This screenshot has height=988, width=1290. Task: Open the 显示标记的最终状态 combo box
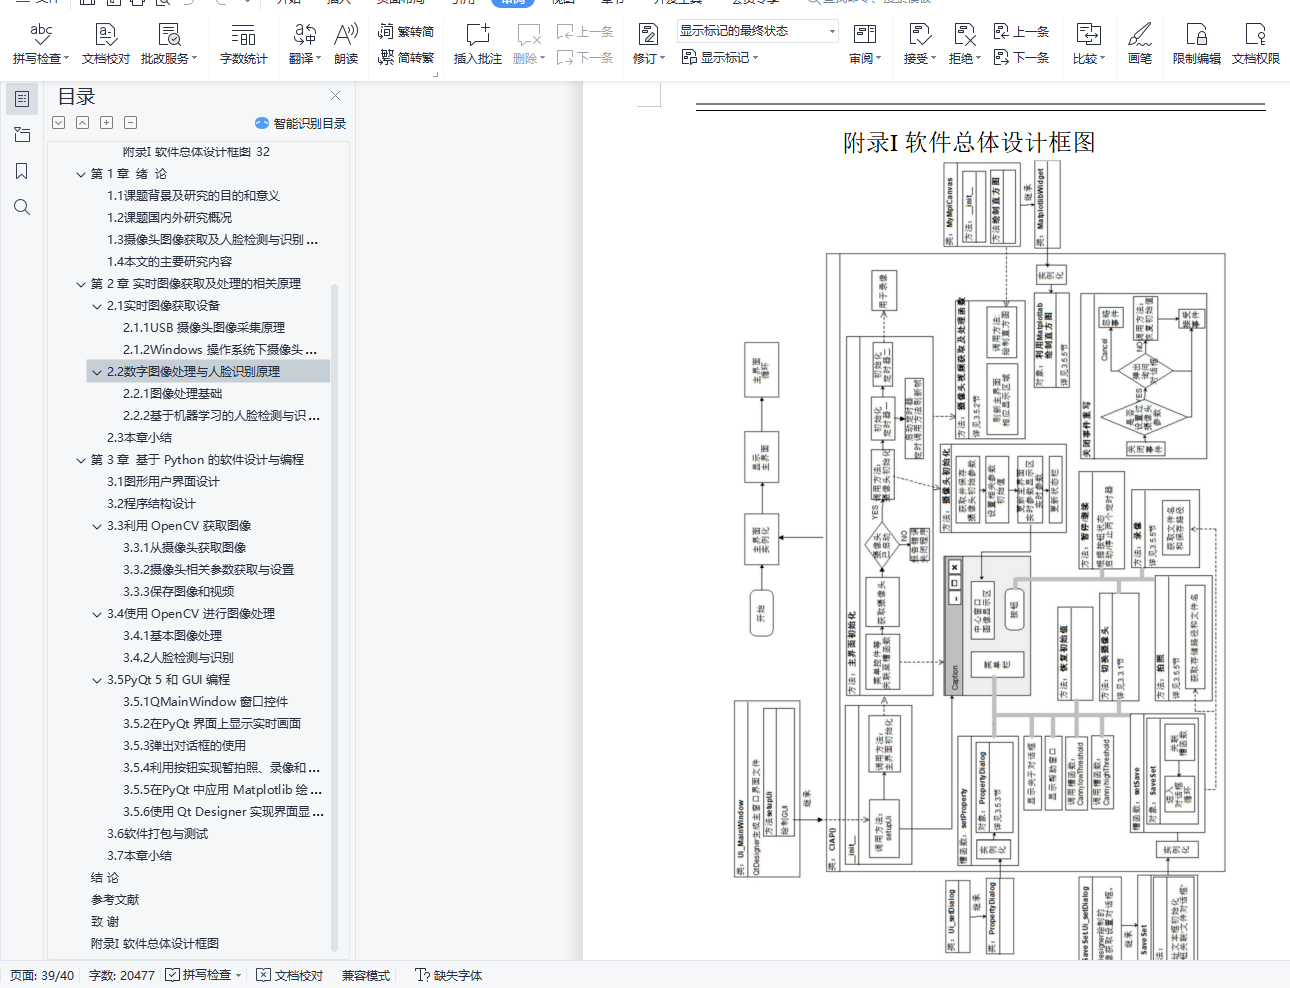[757, 31]
